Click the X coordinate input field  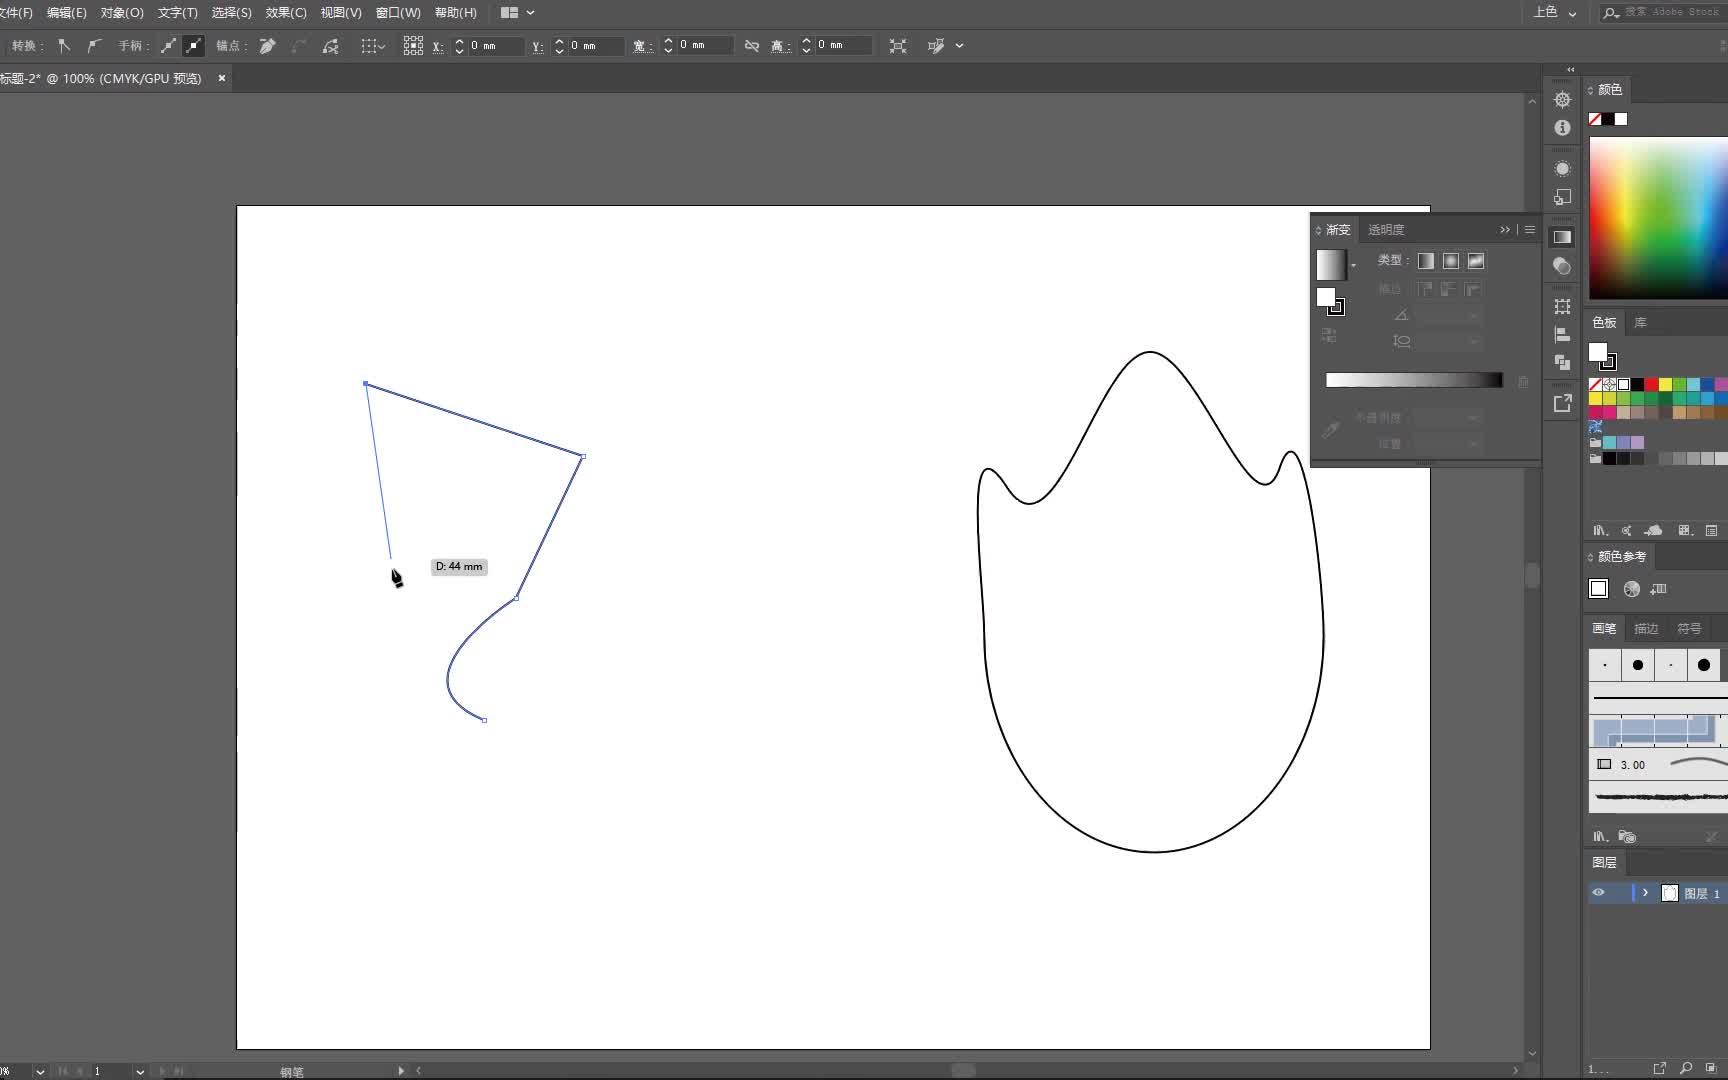point(495,46)
